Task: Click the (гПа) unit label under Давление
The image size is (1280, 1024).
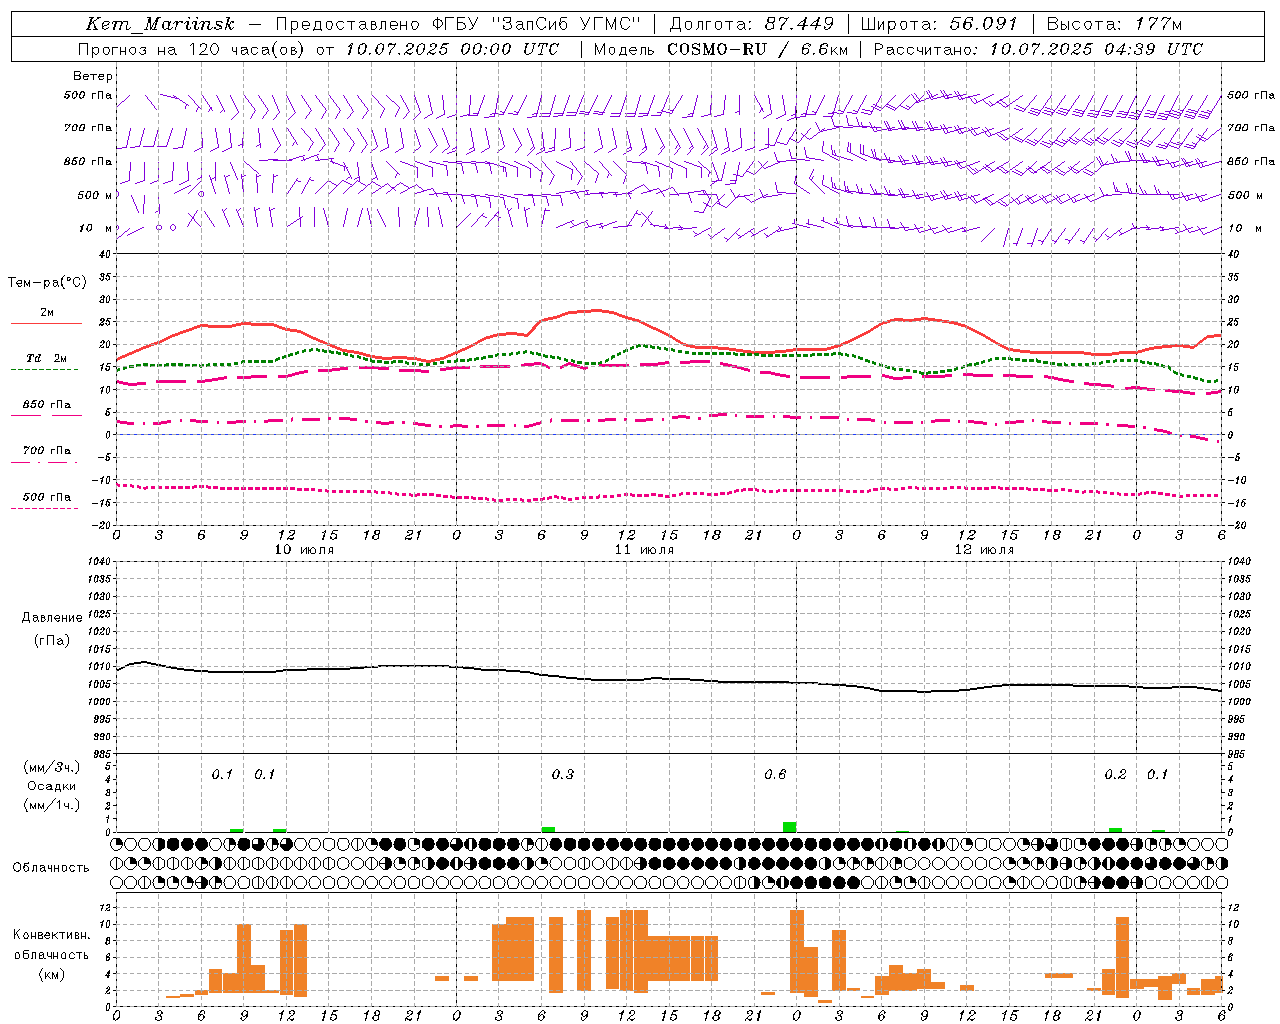Action: click(52, 641)
